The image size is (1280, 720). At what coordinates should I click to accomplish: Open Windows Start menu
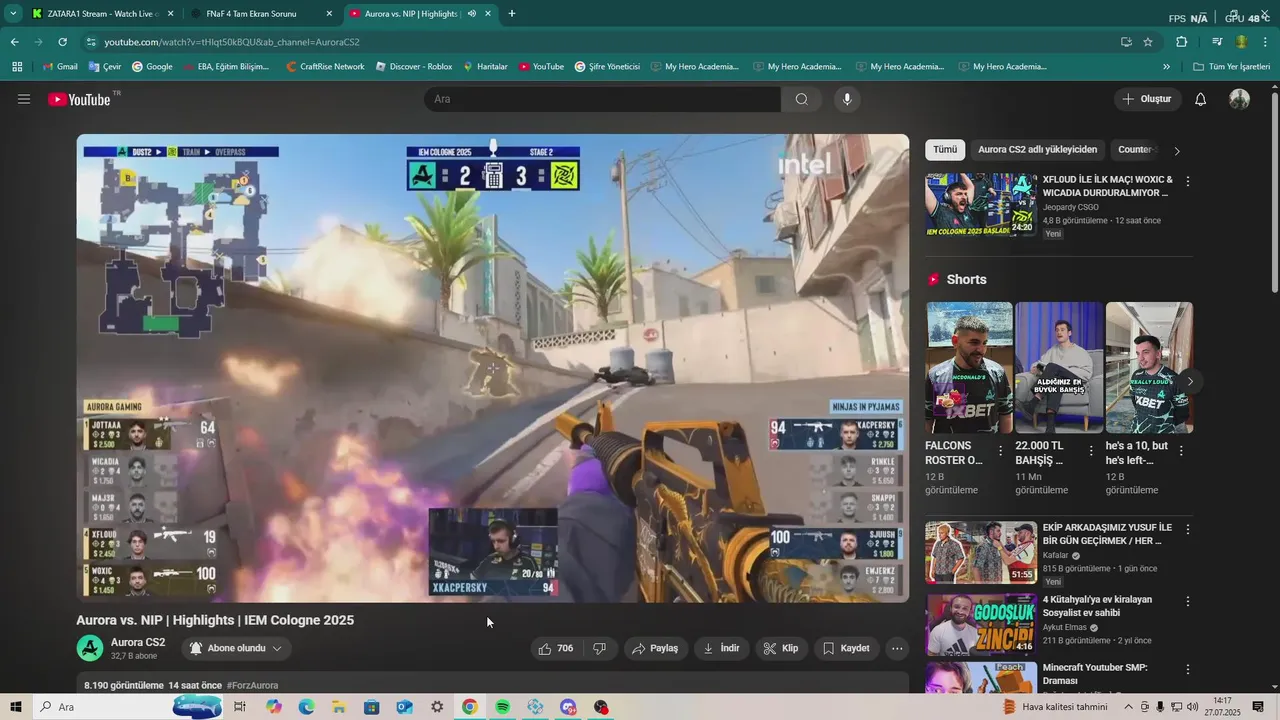(15, 707)
